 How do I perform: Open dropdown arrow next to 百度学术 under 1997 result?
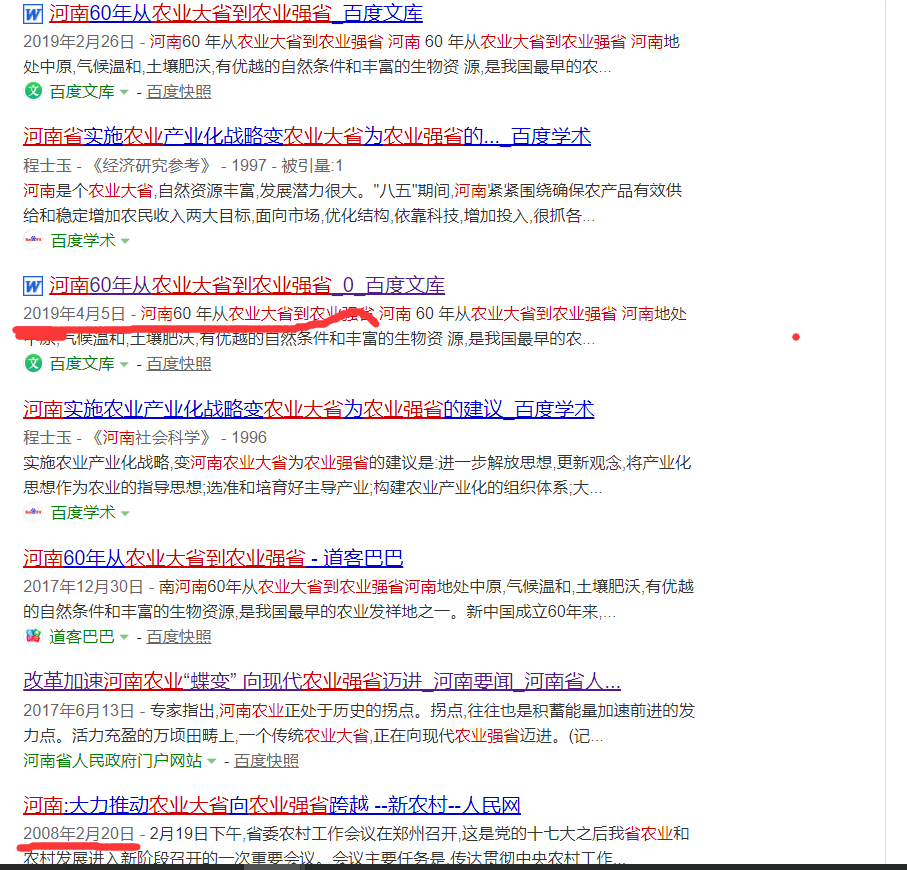click(125, 241)
